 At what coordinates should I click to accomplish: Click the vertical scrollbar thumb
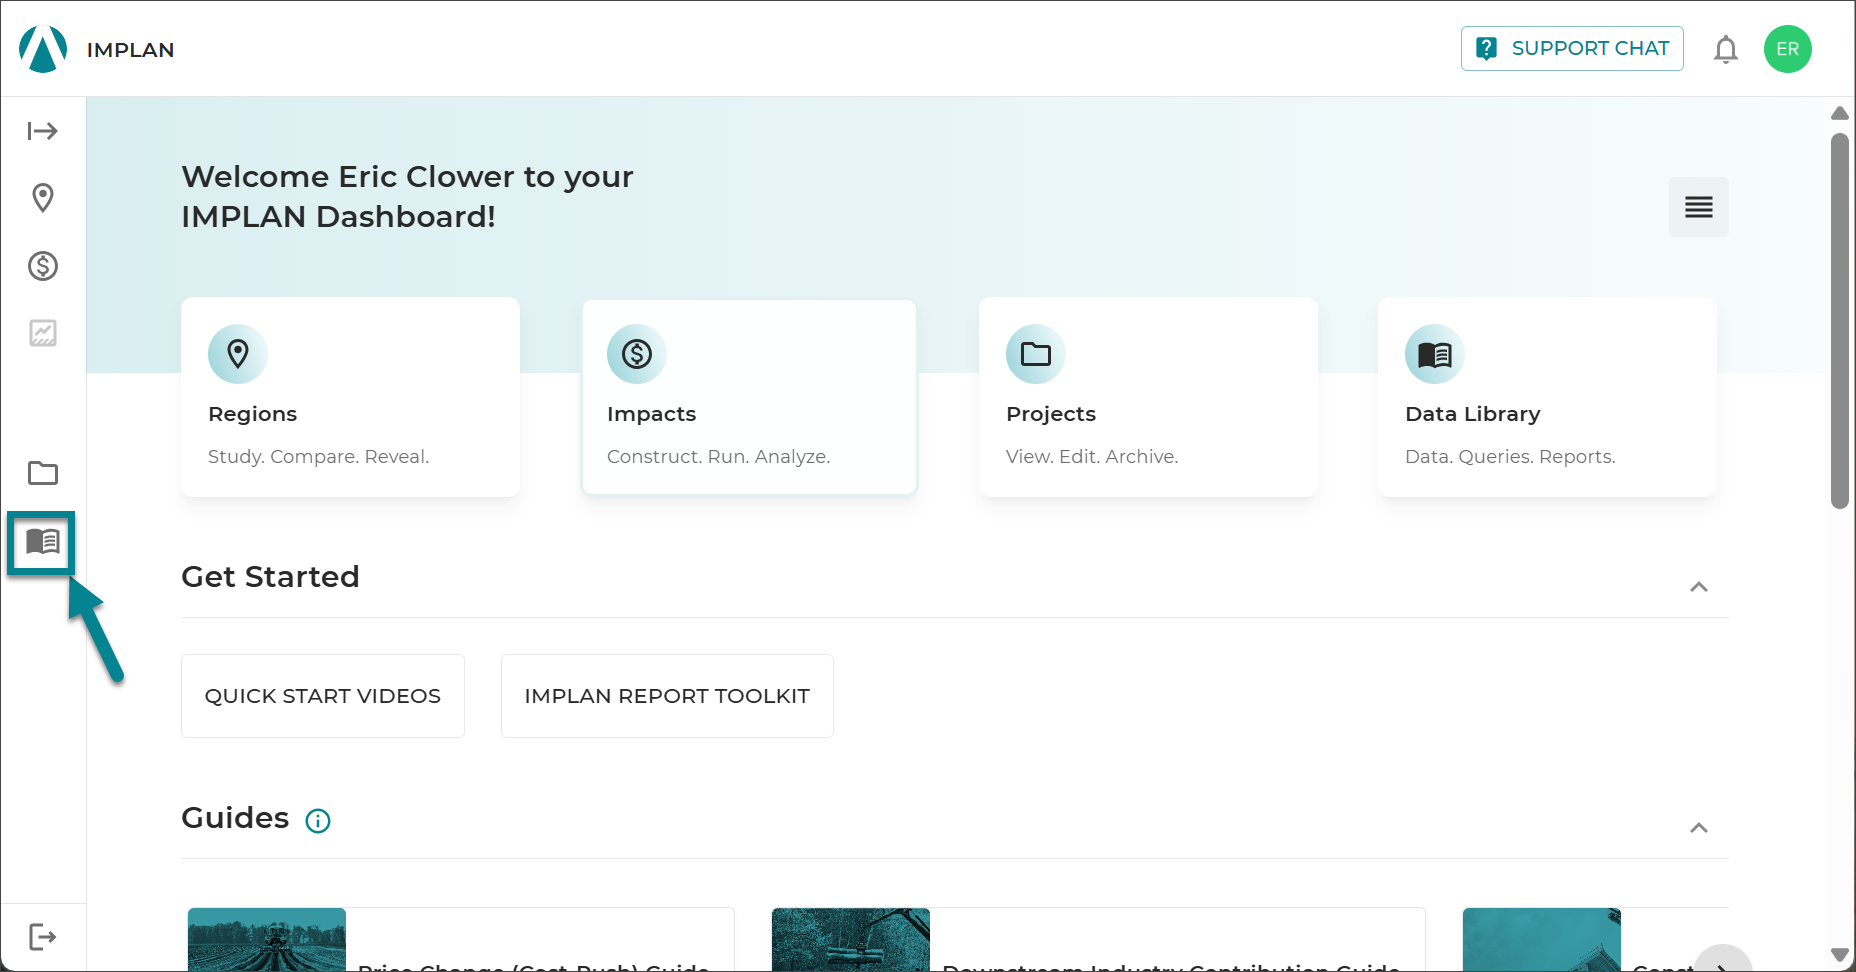[x=1840, y=320]
